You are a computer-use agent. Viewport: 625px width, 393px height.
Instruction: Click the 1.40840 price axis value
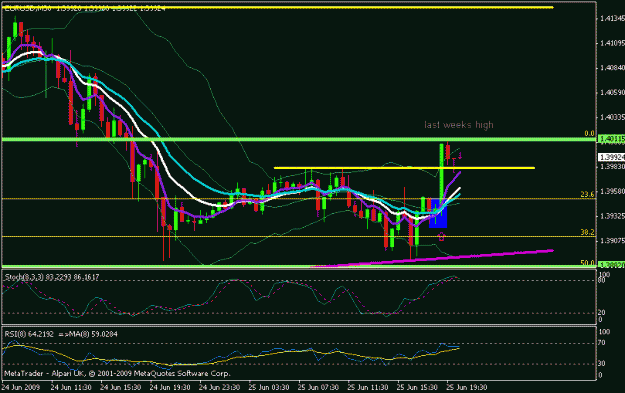(x=612, y=68)
